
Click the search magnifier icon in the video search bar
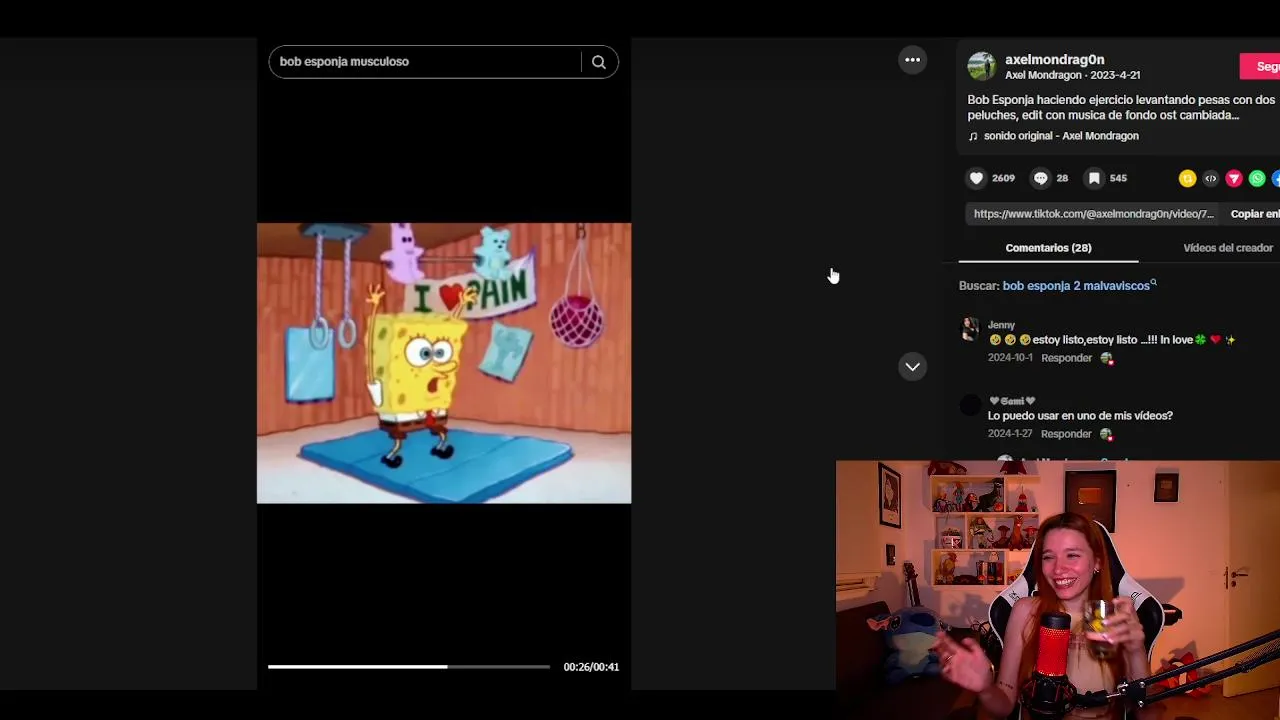coord(598,62)
